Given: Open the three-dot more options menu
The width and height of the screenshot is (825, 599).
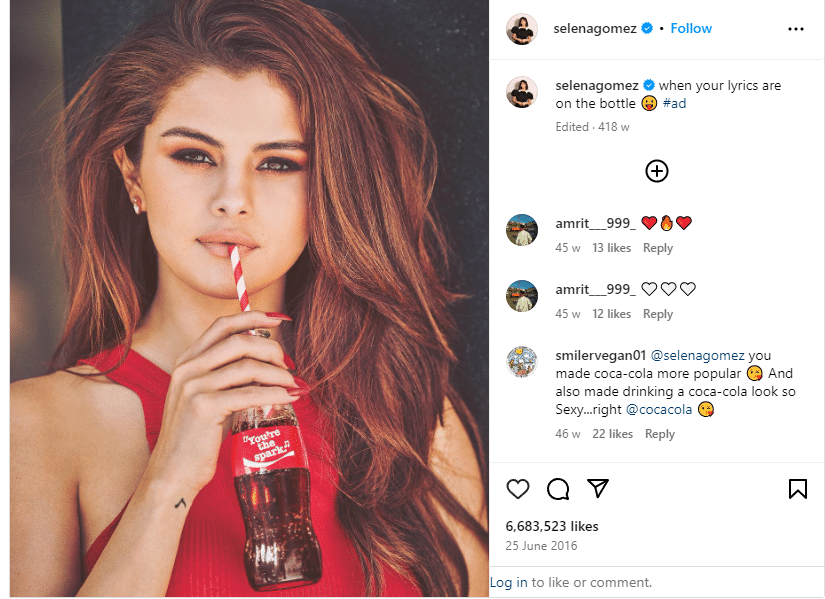Looking at the screenshot, I should 796,29.
